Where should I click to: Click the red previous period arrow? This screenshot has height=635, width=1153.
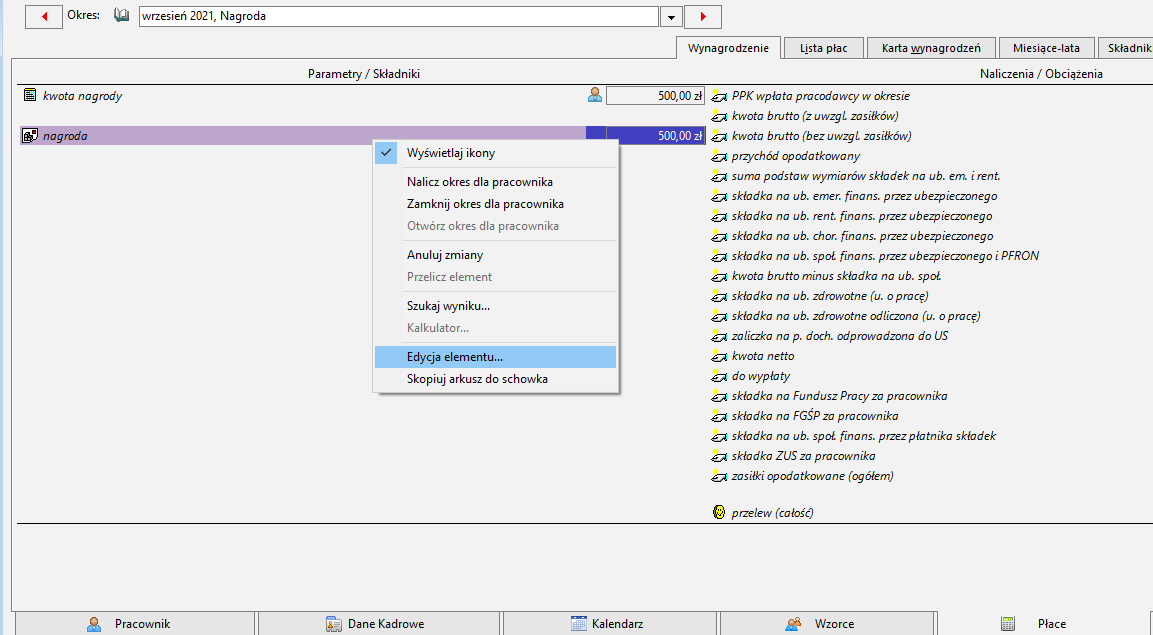click(x=43, y=16)
